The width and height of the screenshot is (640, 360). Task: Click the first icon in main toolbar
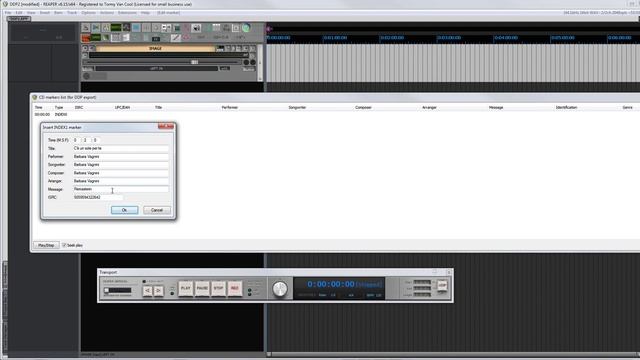(x=86, y=28)
